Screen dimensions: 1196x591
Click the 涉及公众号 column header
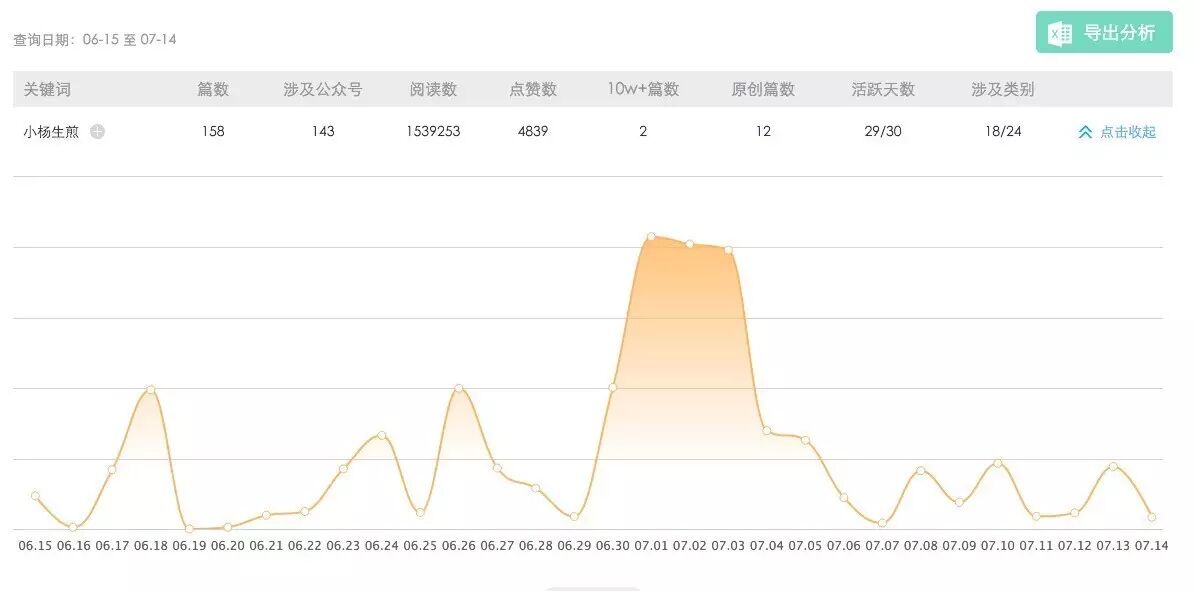(322, 89)
